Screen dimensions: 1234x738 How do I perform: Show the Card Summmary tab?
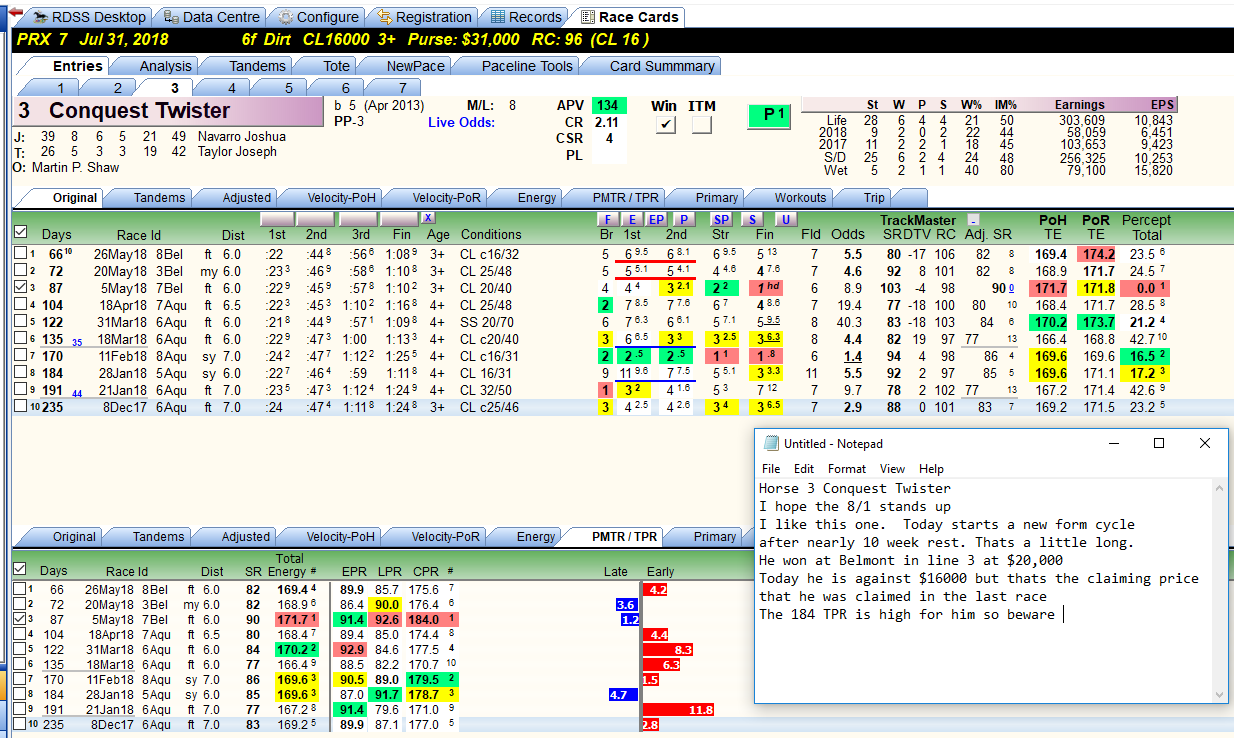649,66
